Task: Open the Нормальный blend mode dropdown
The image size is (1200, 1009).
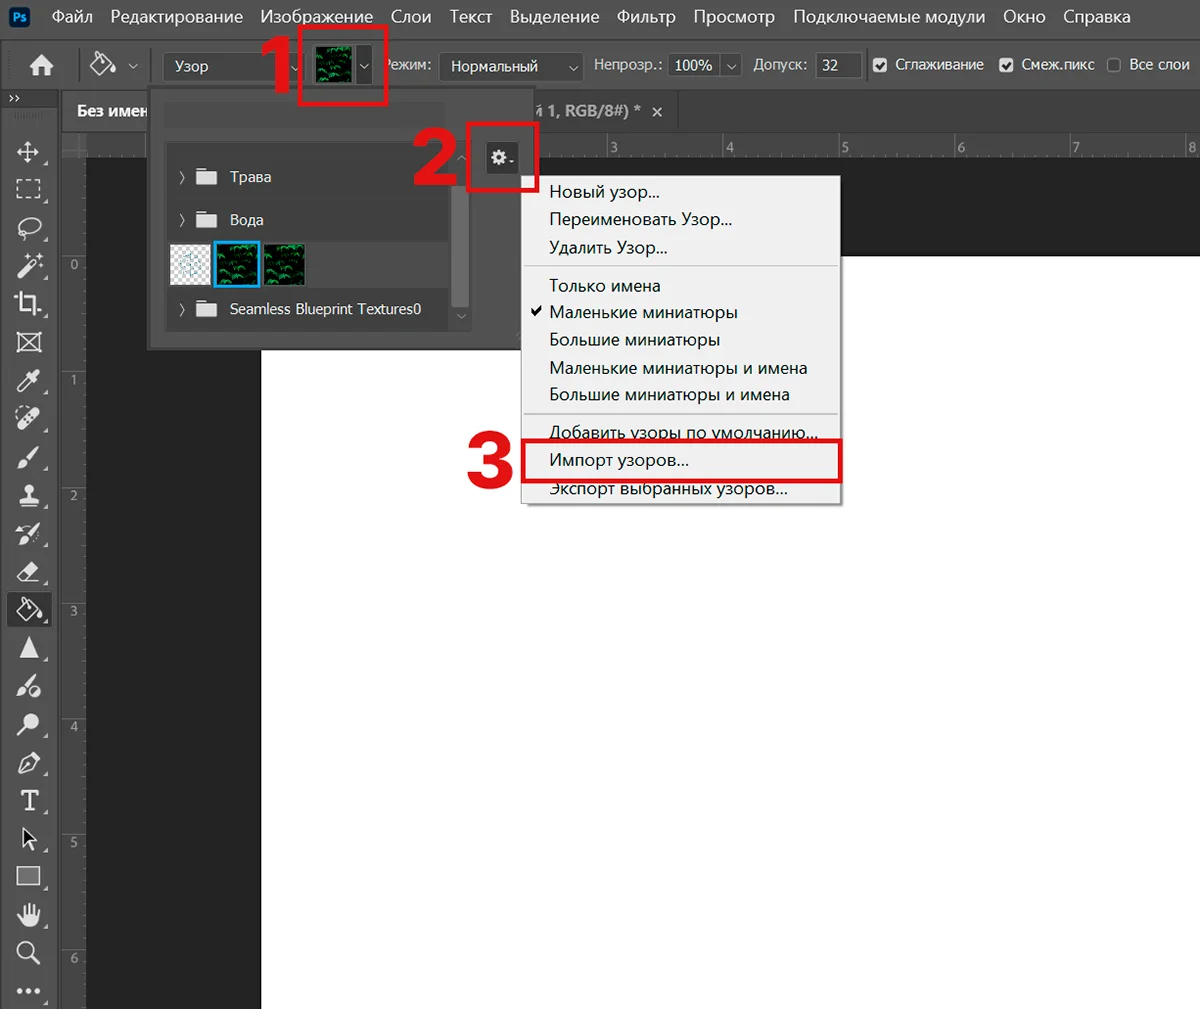Action: pyautogui.click(x=511, y=67)
